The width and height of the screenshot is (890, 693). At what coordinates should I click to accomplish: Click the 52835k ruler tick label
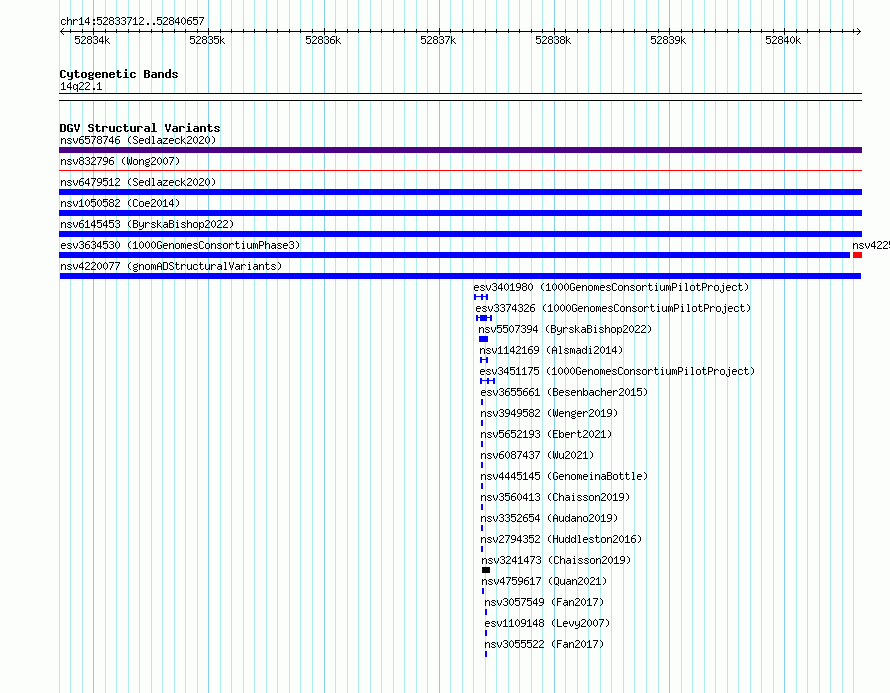coord(207,40)
